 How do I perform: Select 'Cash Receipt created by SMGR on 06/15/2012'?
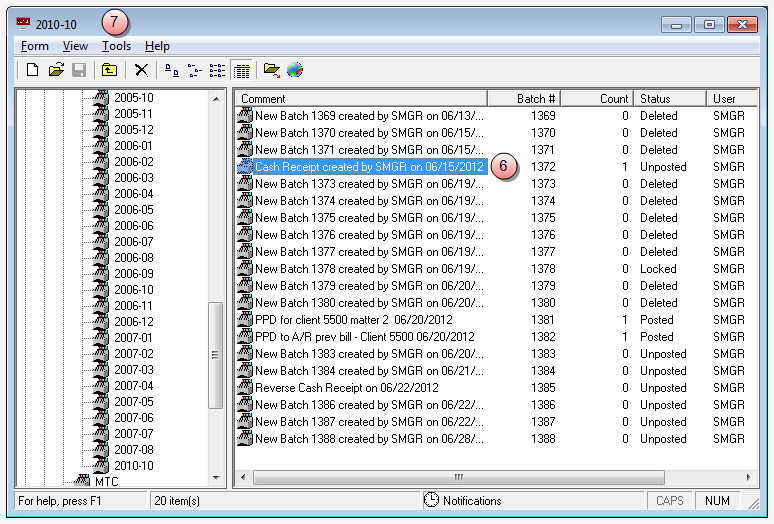tap(369, 167)
